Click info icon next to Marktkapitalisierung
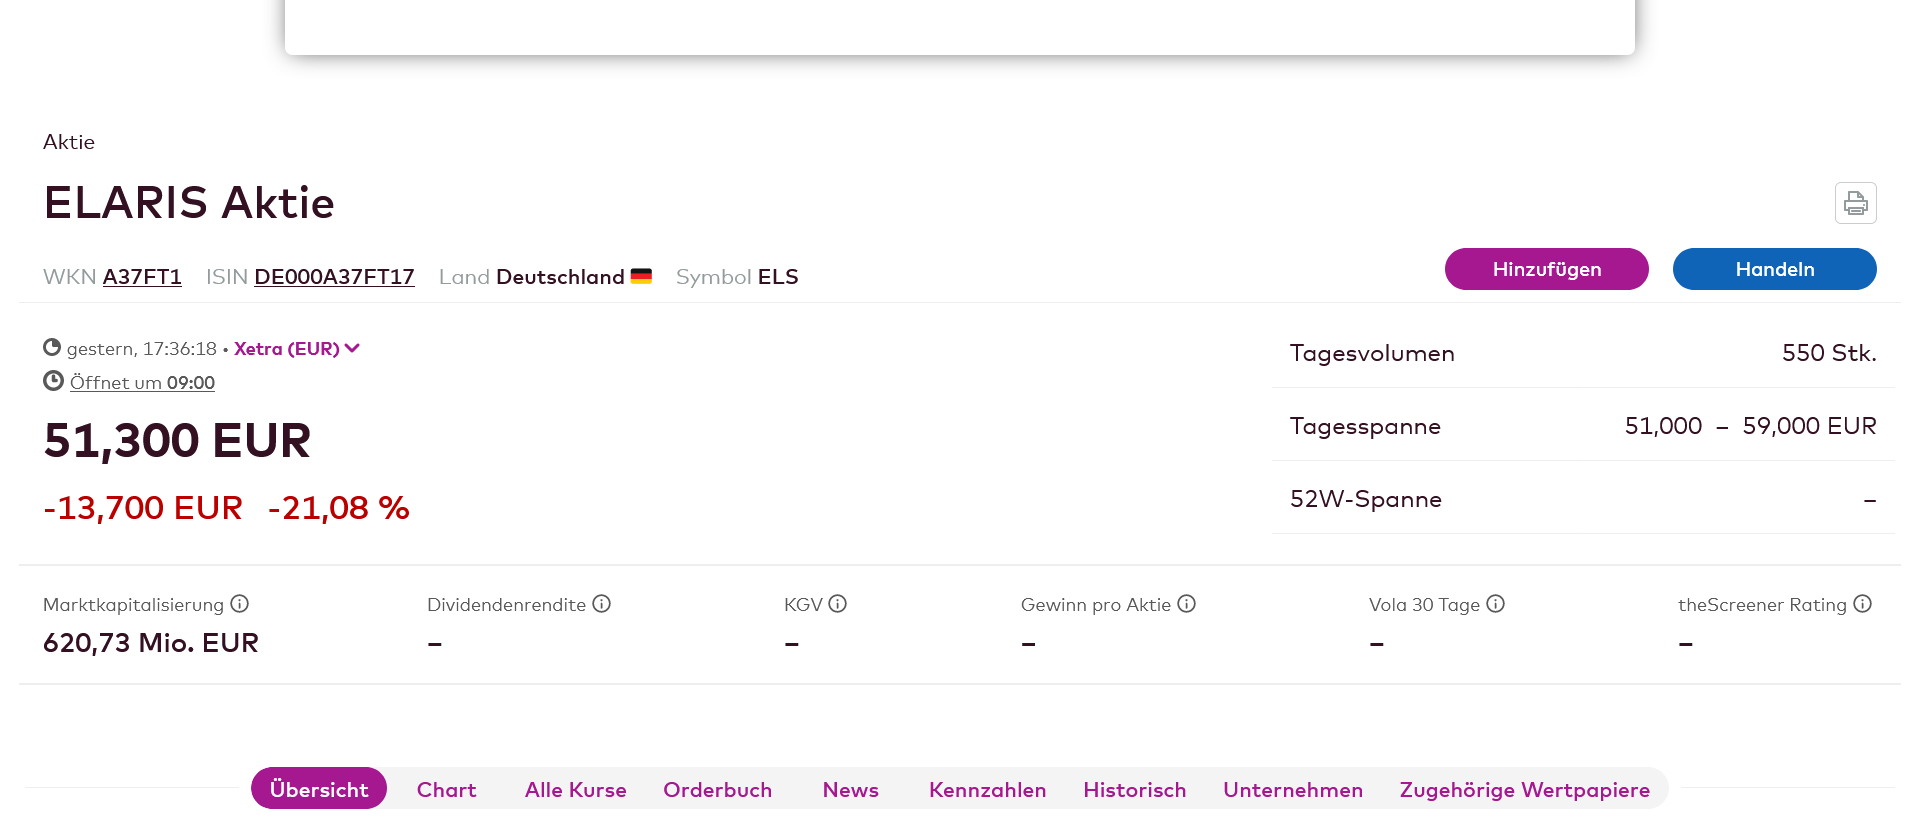The height and width of the screenshot is (838, 1920). click(239, 604)
